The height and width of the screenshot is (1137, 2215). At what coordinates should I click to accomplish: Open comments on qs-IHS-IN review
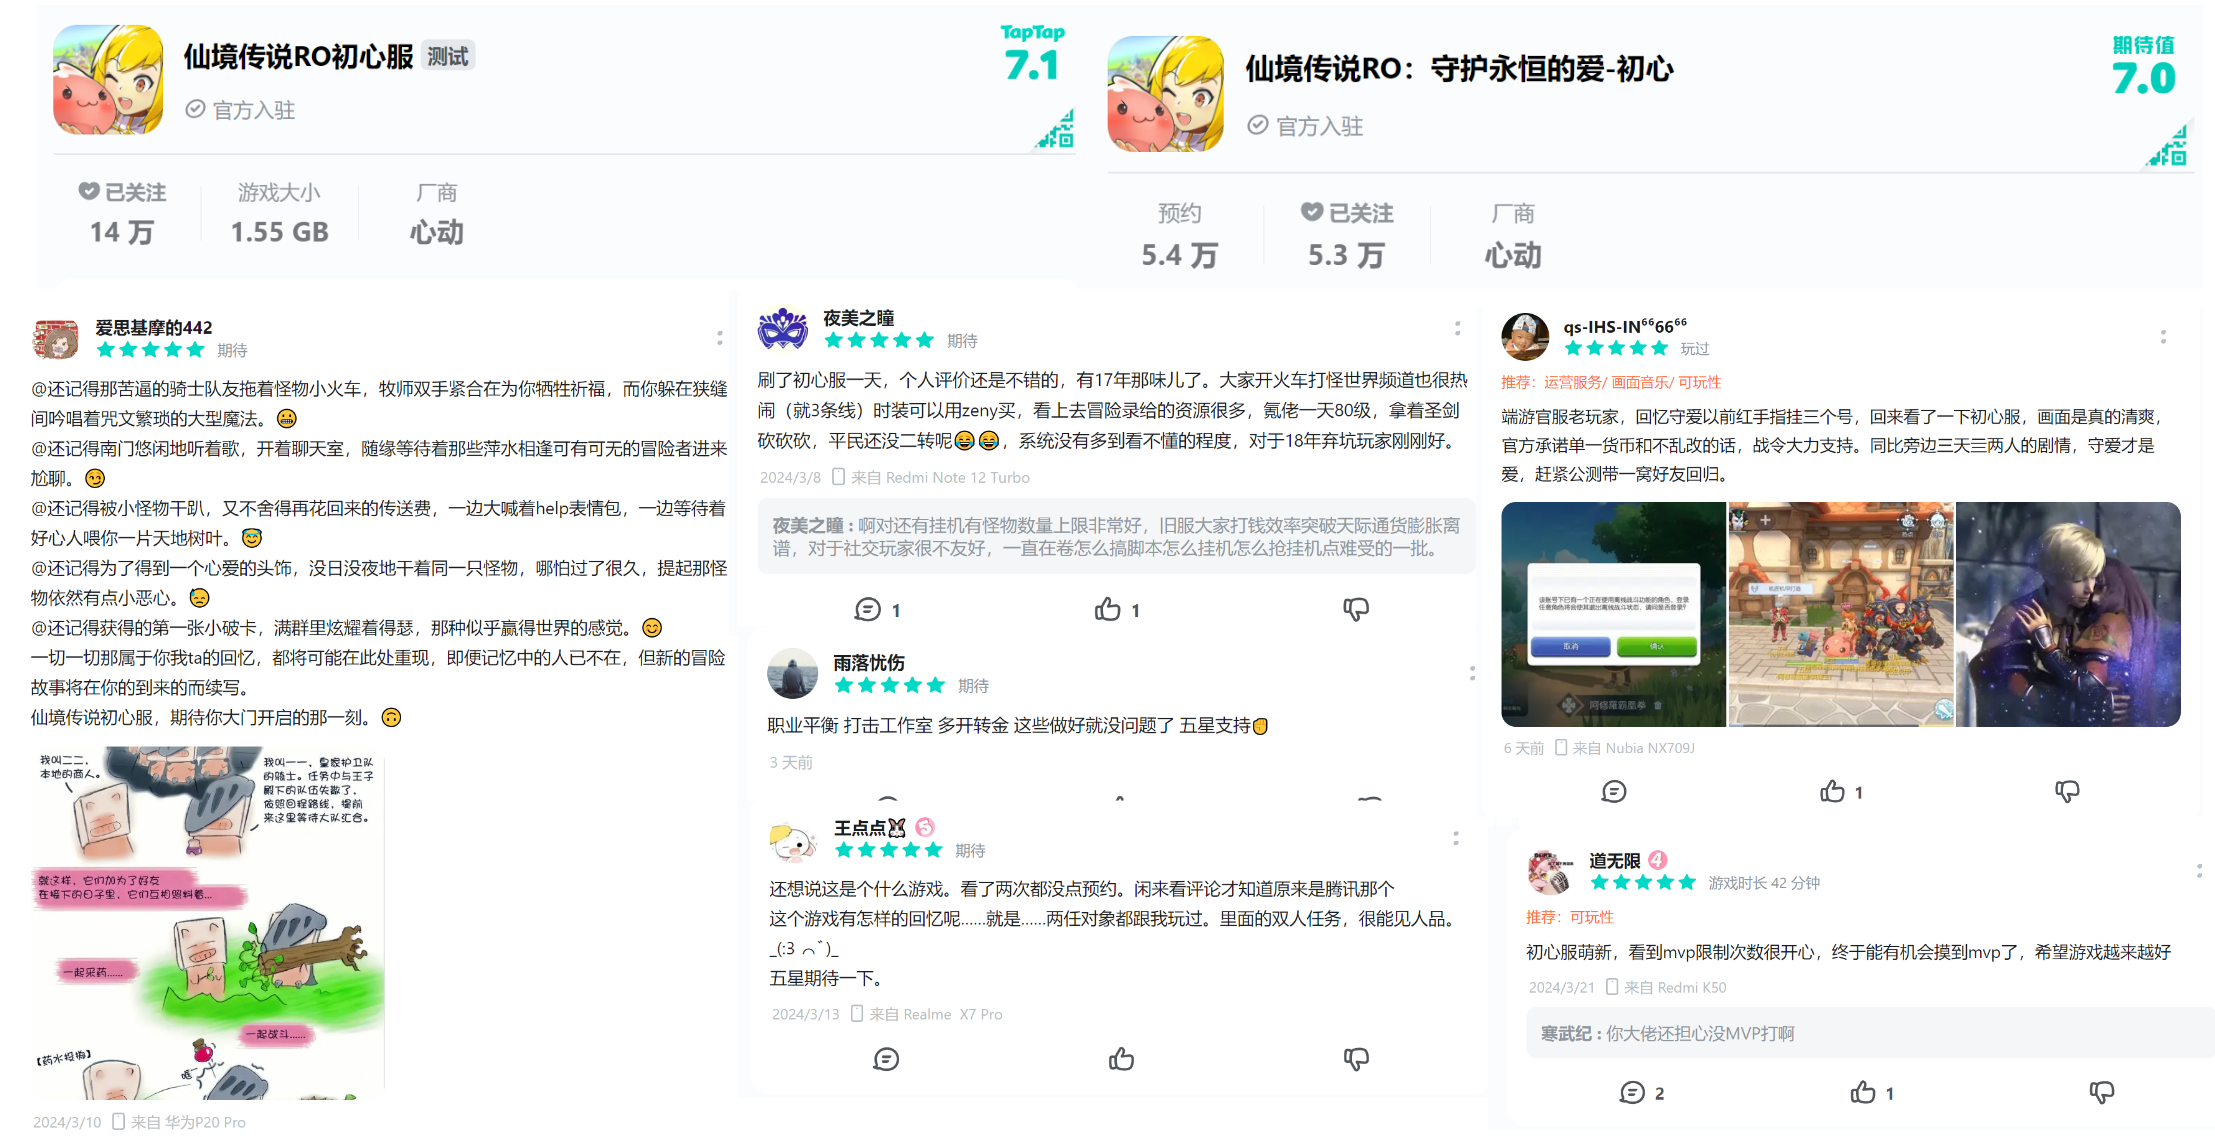(1614, 792)
